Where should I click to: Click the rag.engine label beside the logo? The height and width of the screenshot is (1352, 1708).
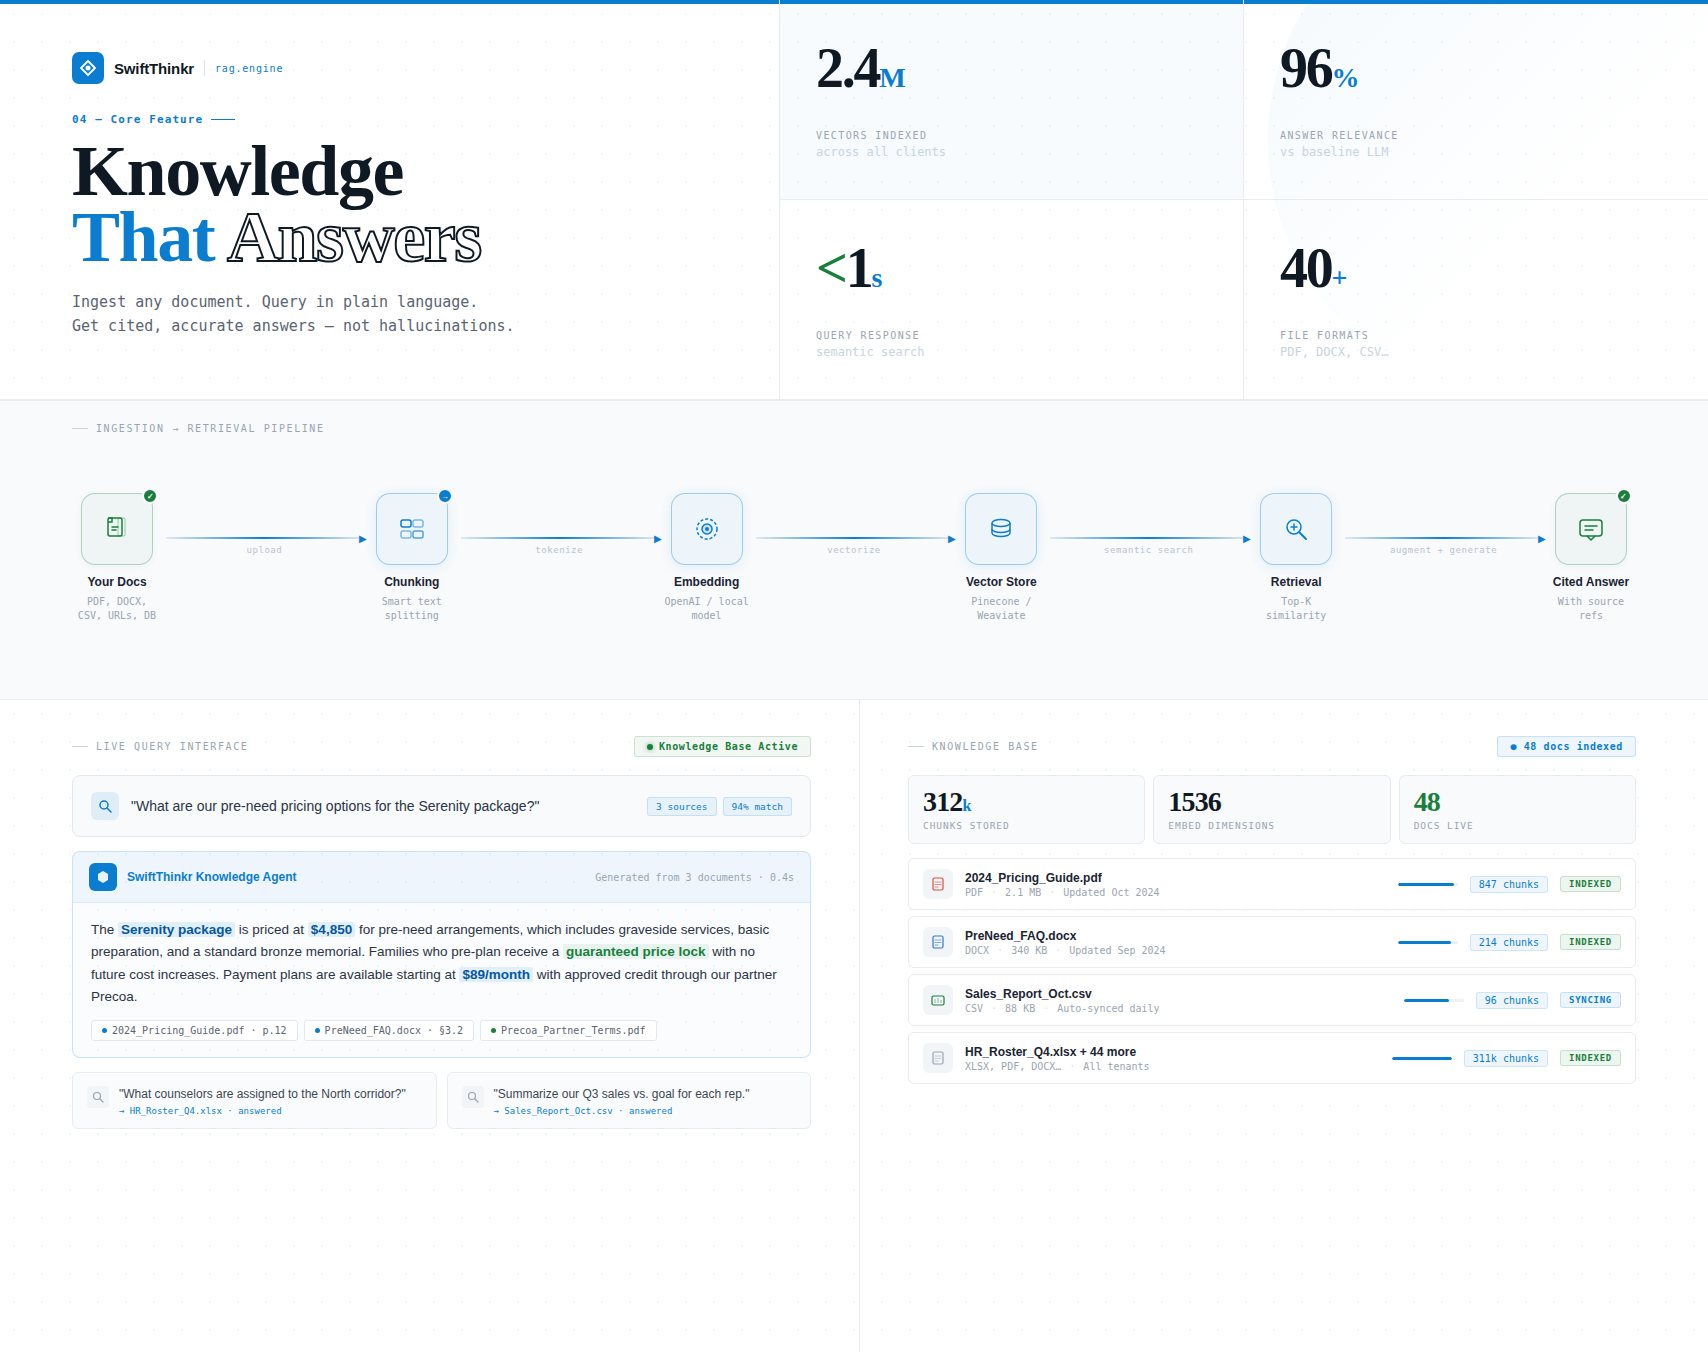pos(249,69)
